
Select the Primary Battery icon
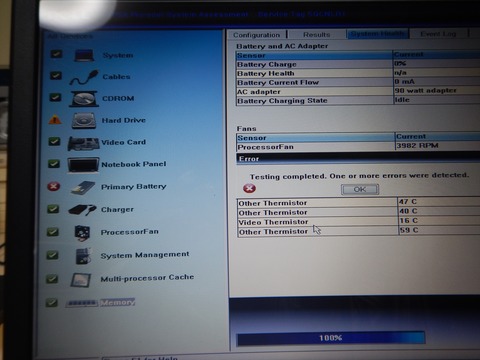pyautogui.click(x=83, y=188)
